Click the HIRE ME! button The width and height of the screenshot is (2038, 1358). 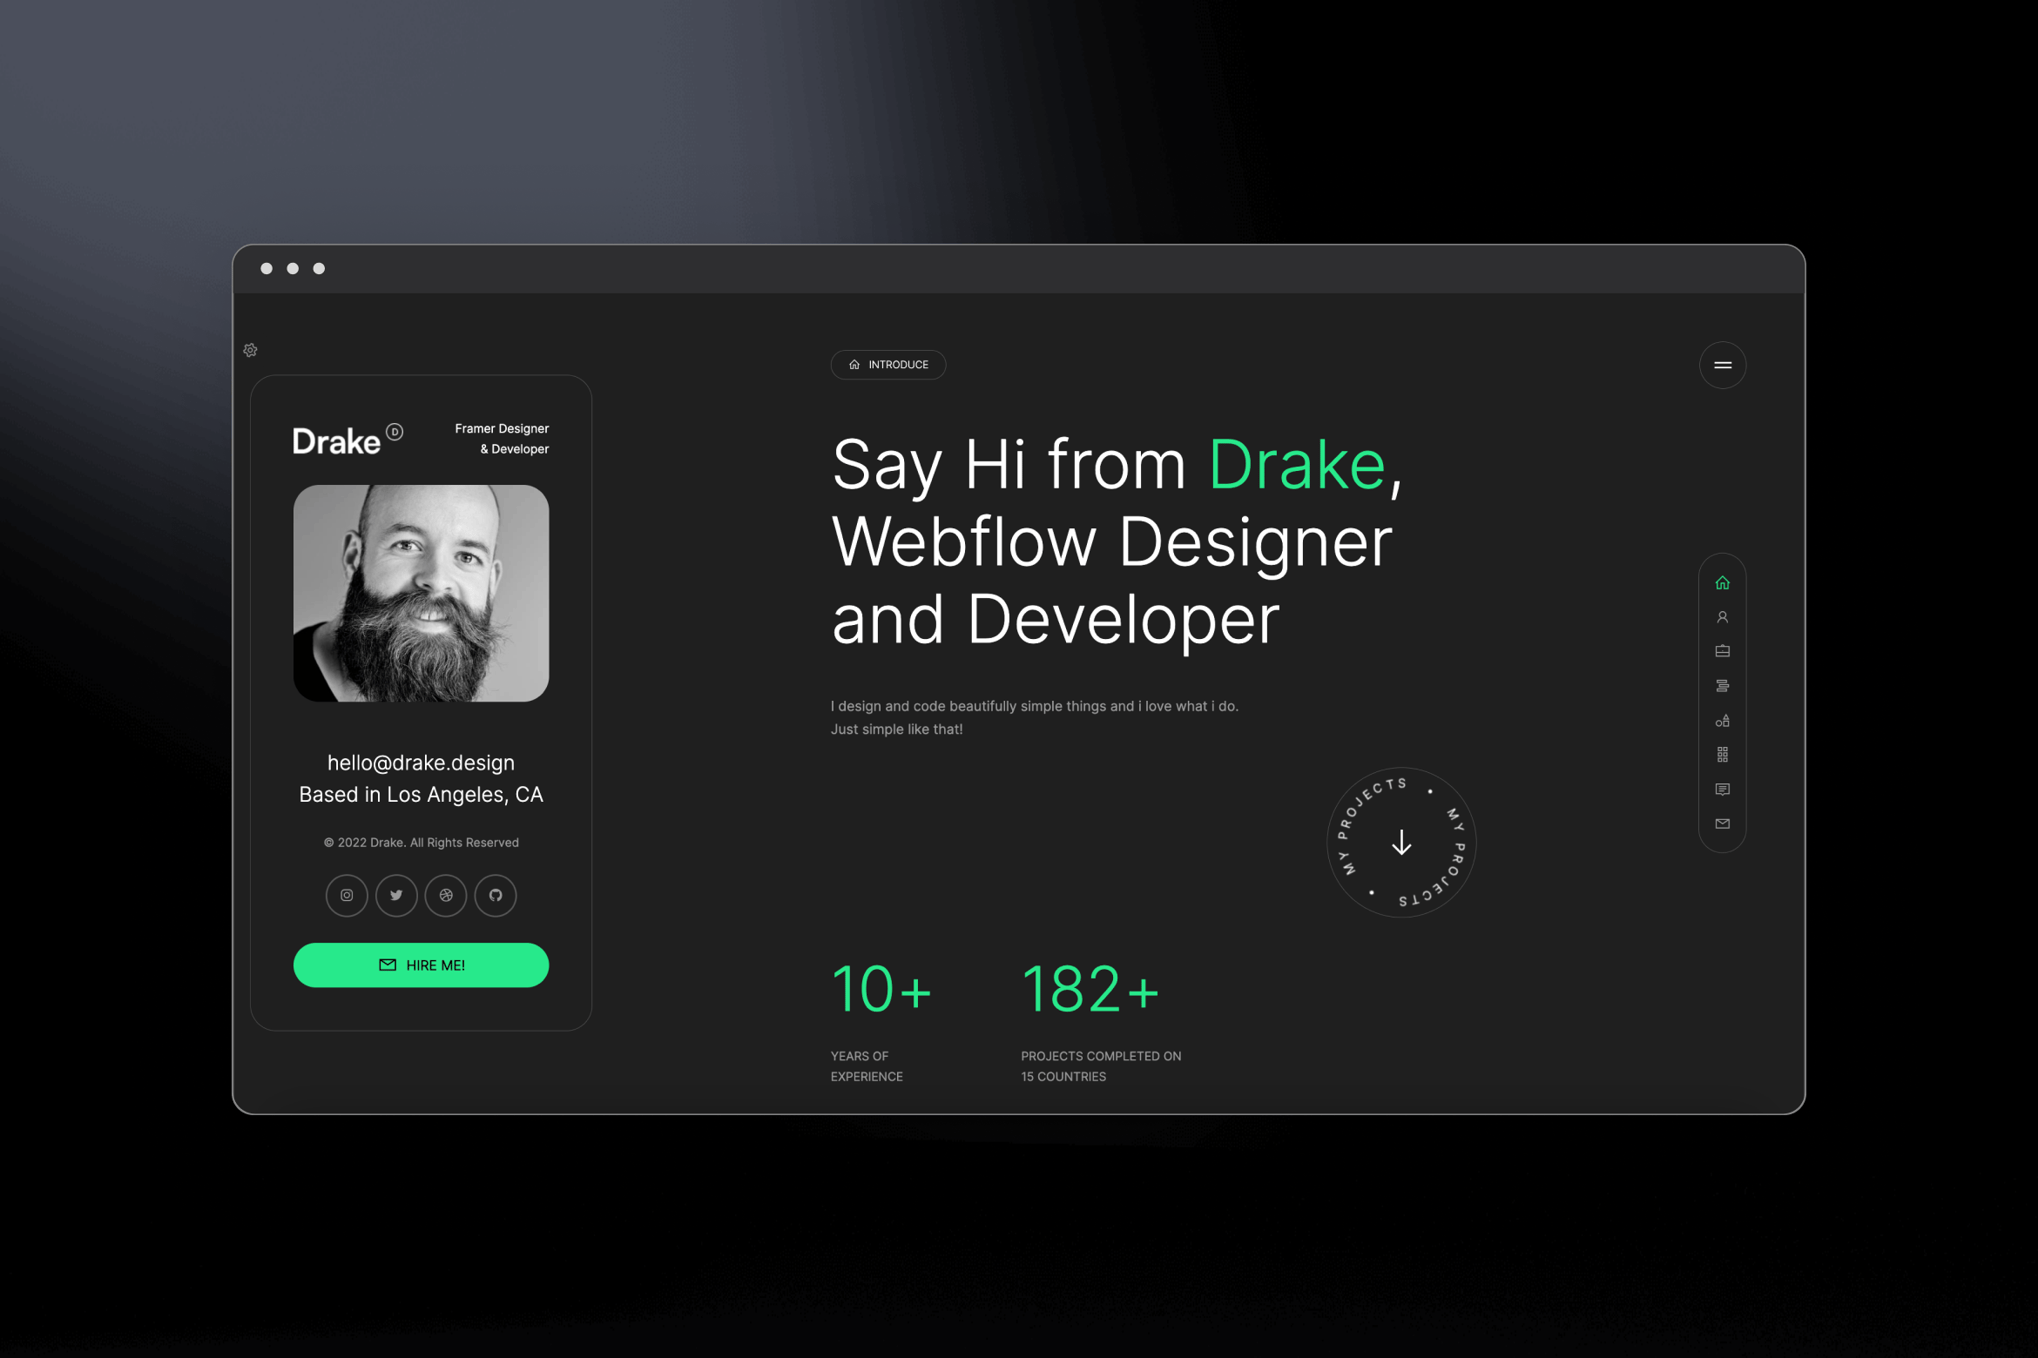(x=421, y=965)
